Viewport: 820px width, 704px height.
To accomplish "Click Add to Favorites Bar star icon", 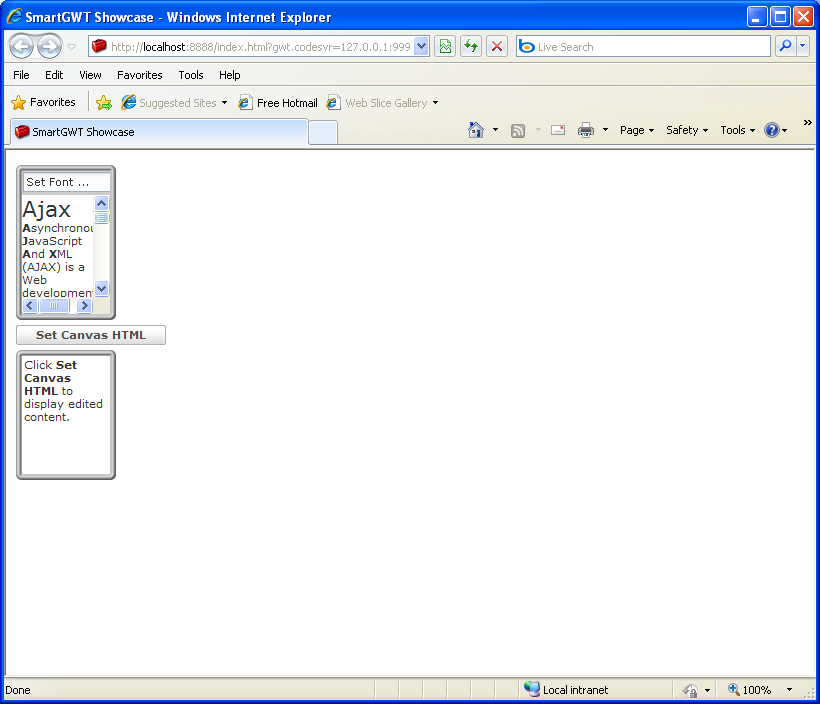I will pos(104,103).
